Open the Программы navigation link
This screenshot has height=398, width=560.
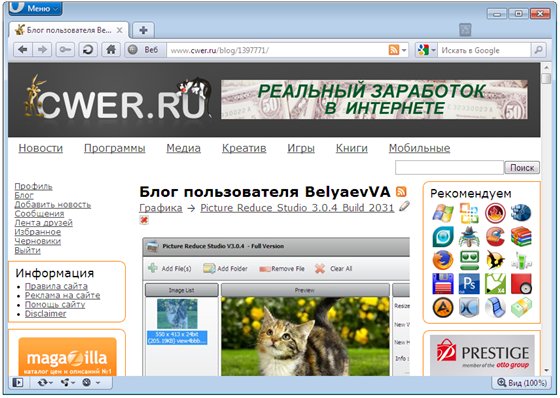tap(115, 148)
